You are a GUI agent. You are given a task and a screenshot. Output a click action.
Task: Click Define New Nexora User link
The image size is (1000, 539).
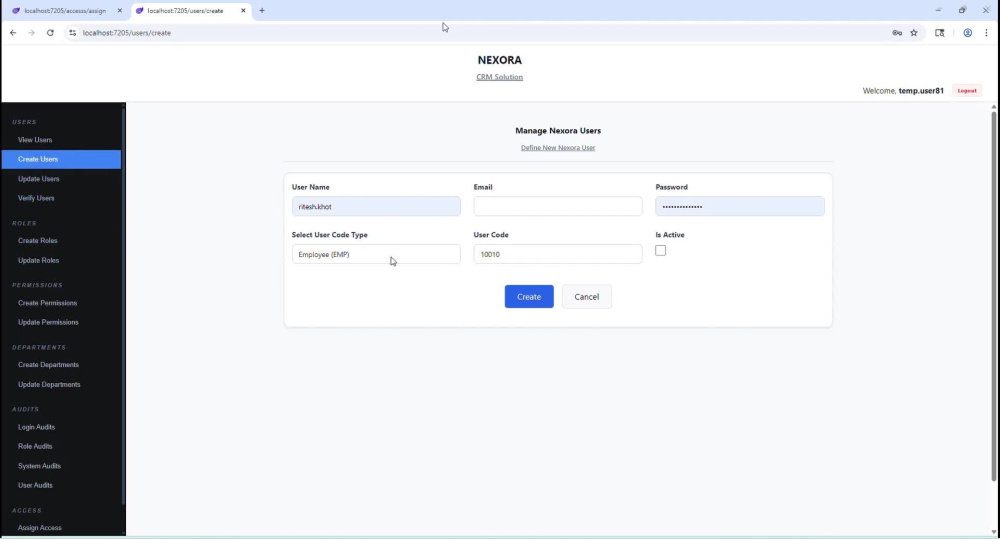[557, 147]
